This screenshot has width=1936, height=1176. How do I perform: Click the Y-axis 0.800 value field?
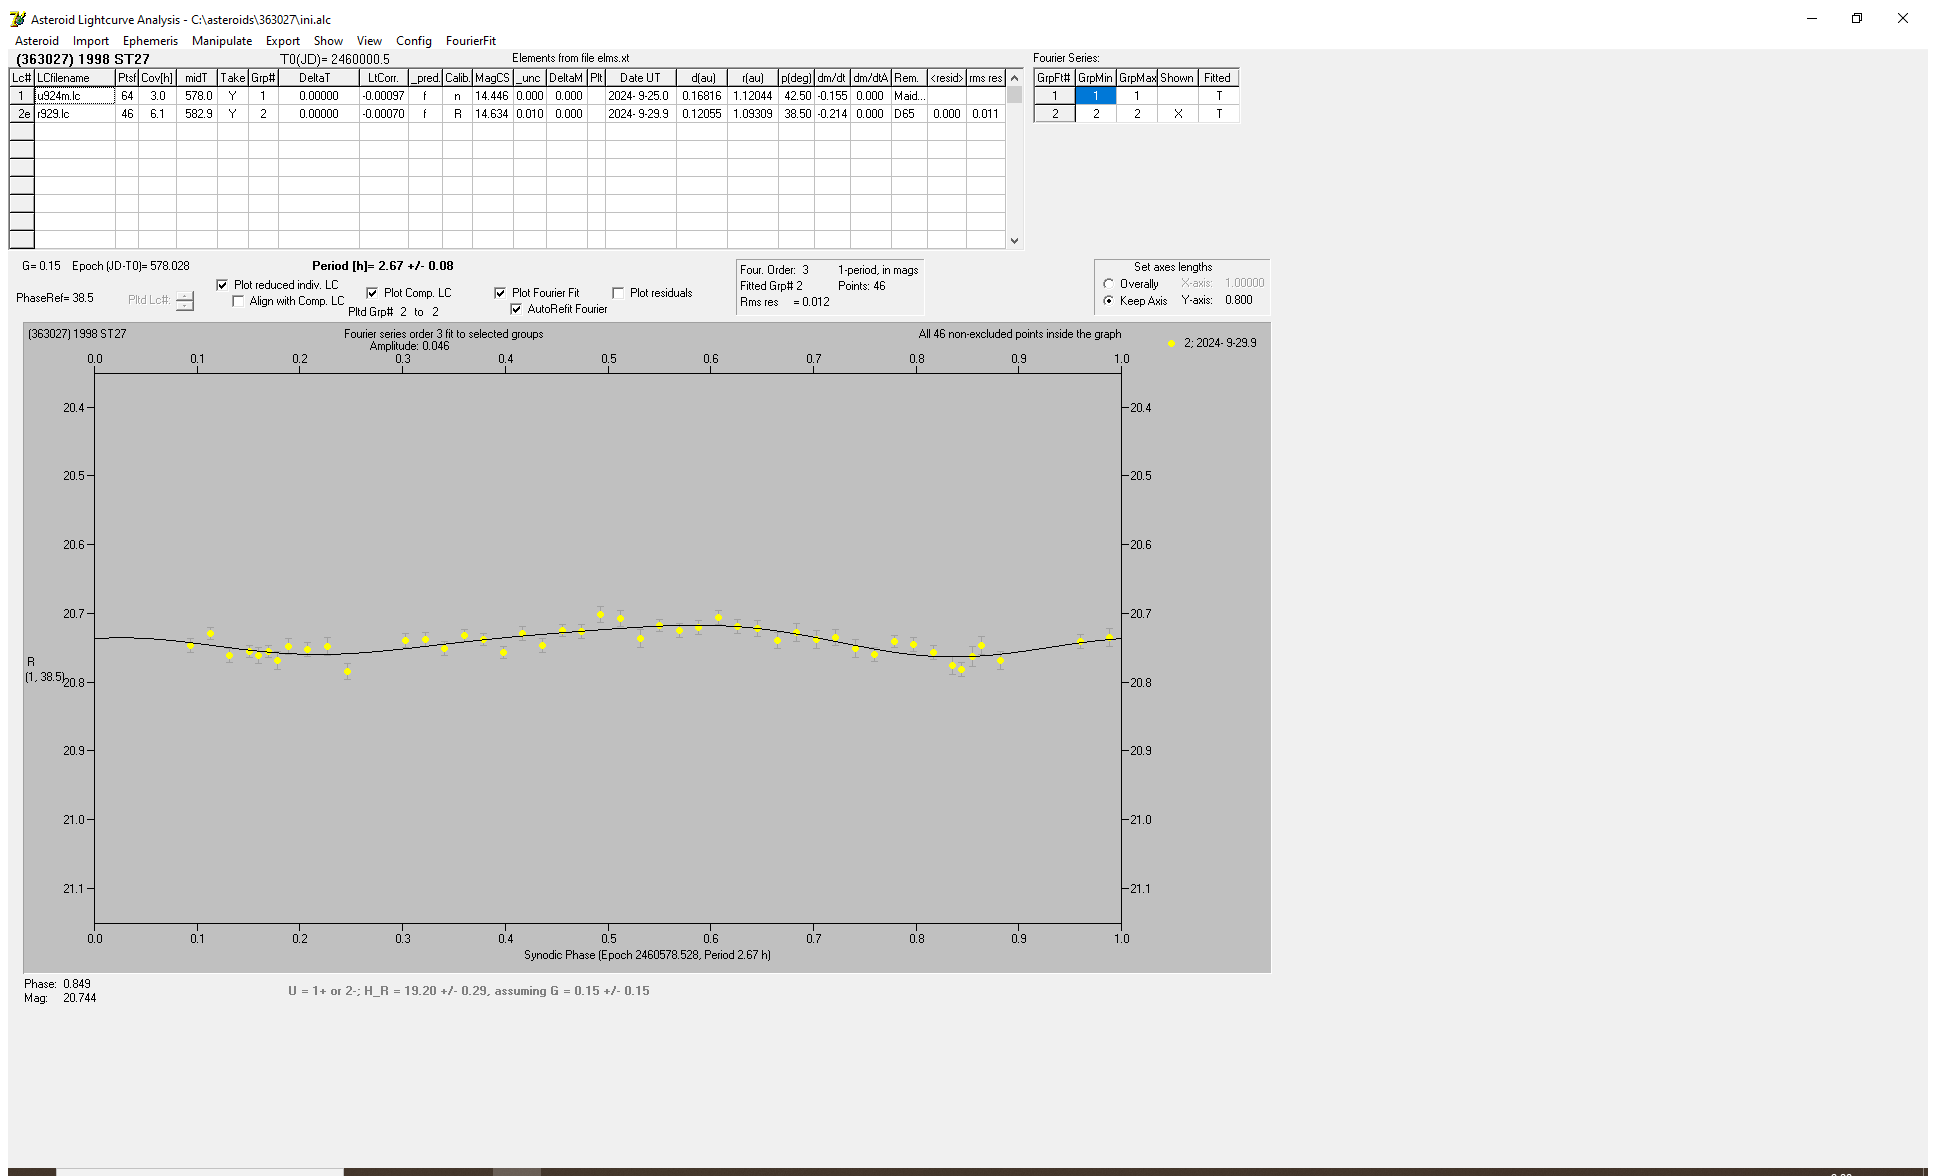[x=1238, y=300]
